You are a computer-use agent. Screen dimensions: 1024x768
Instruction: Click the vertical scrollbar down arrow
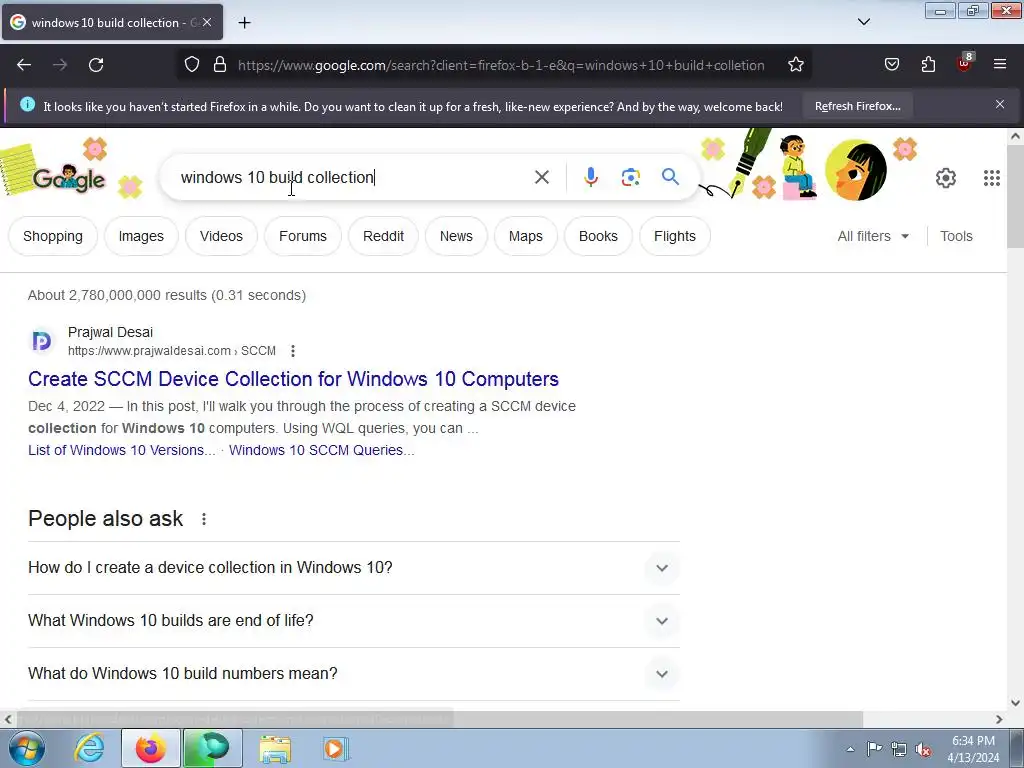coord(1015,703)
